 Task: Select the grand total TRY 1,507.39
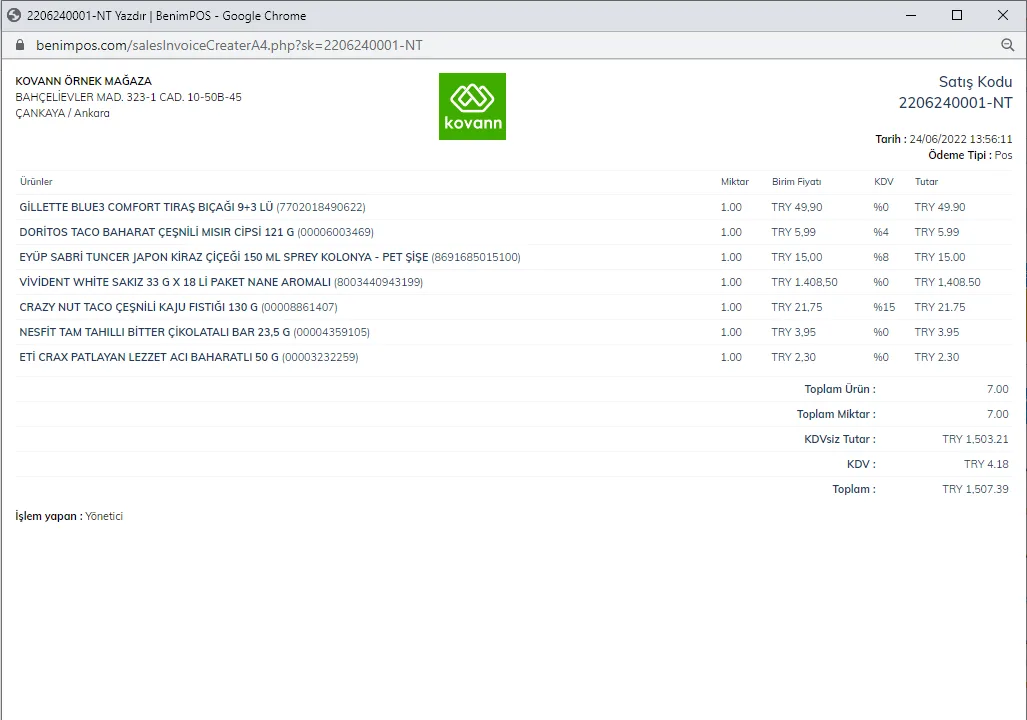(975, 489)
